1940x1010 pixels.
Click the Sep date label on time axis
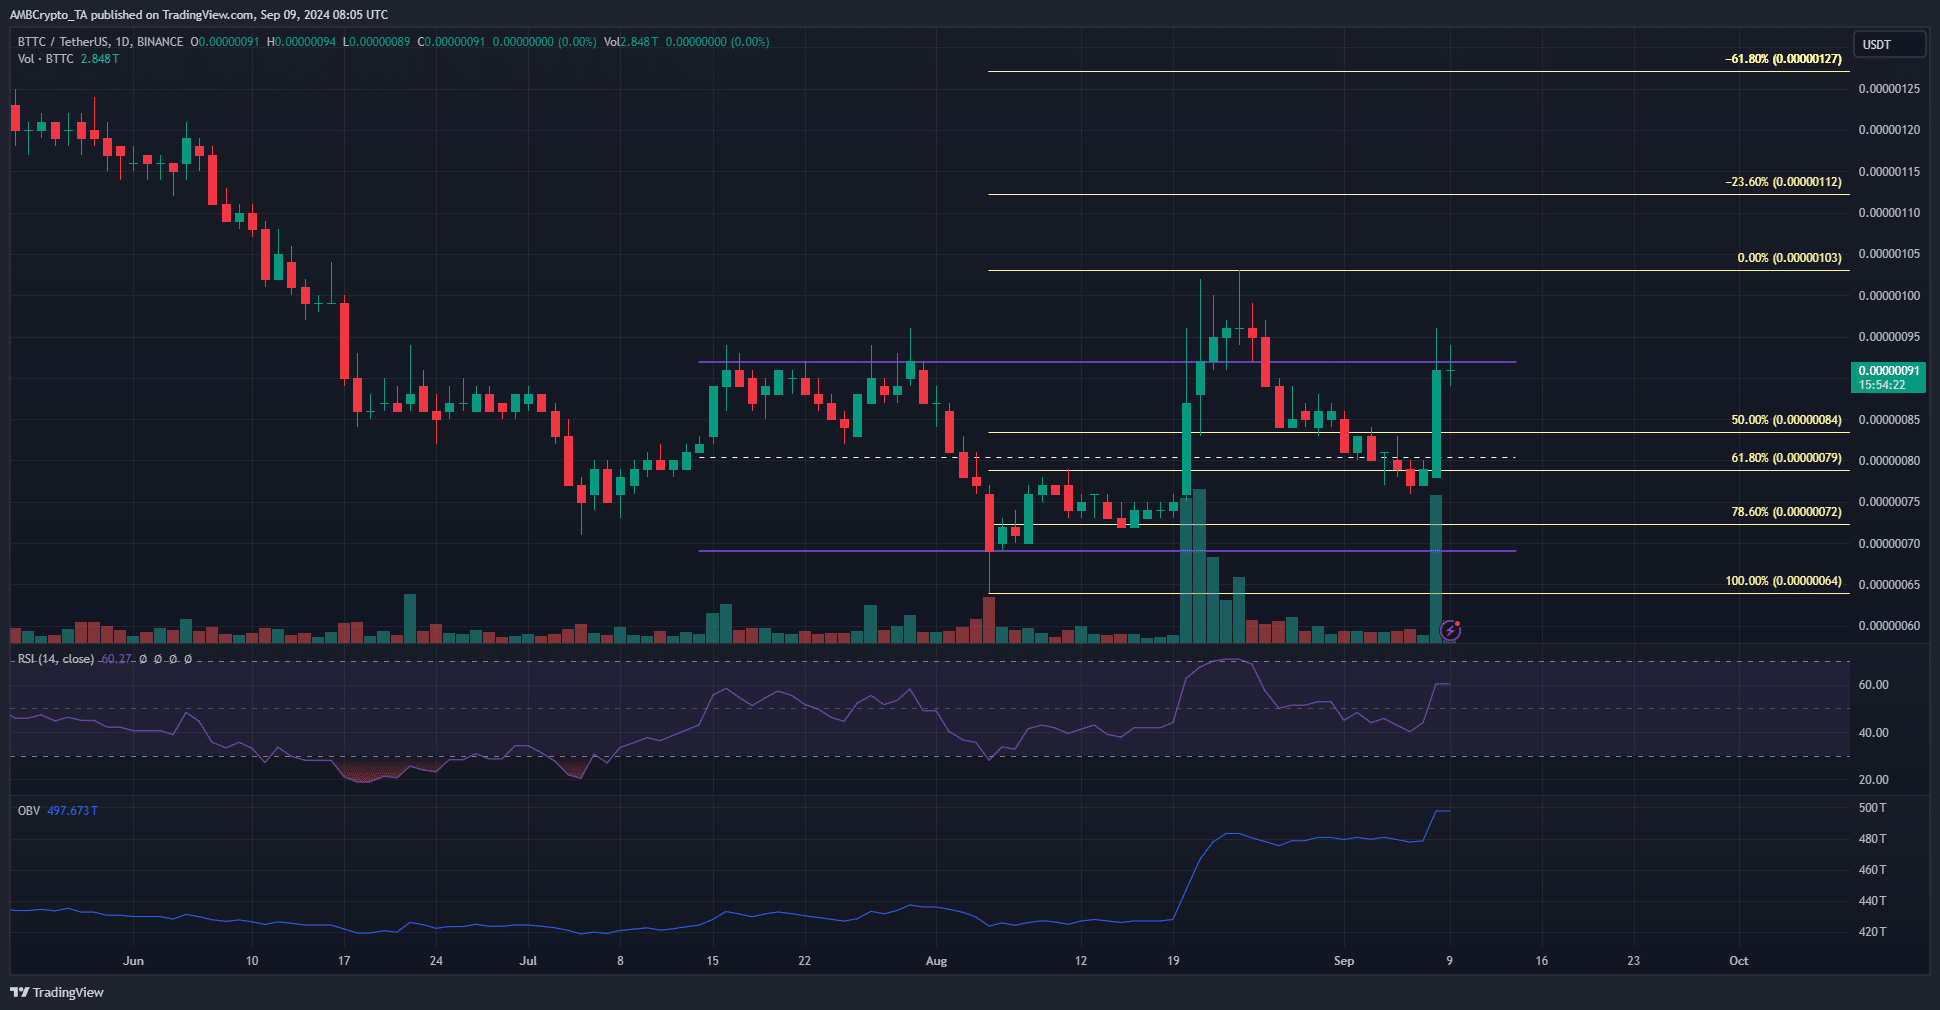tap(1344, 961)
